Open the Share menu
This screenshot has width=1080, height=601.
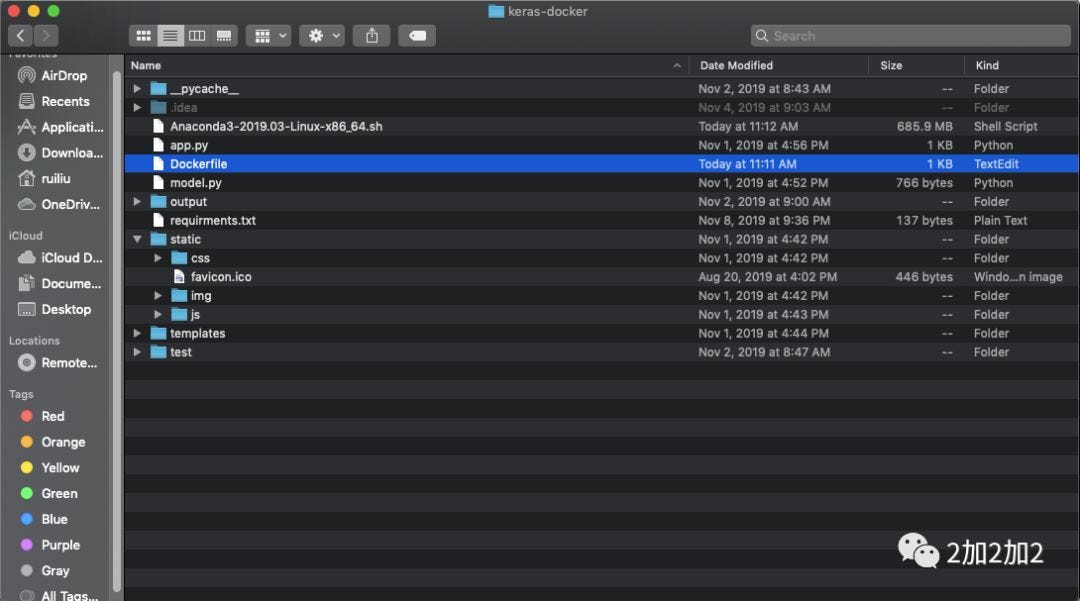371,35
